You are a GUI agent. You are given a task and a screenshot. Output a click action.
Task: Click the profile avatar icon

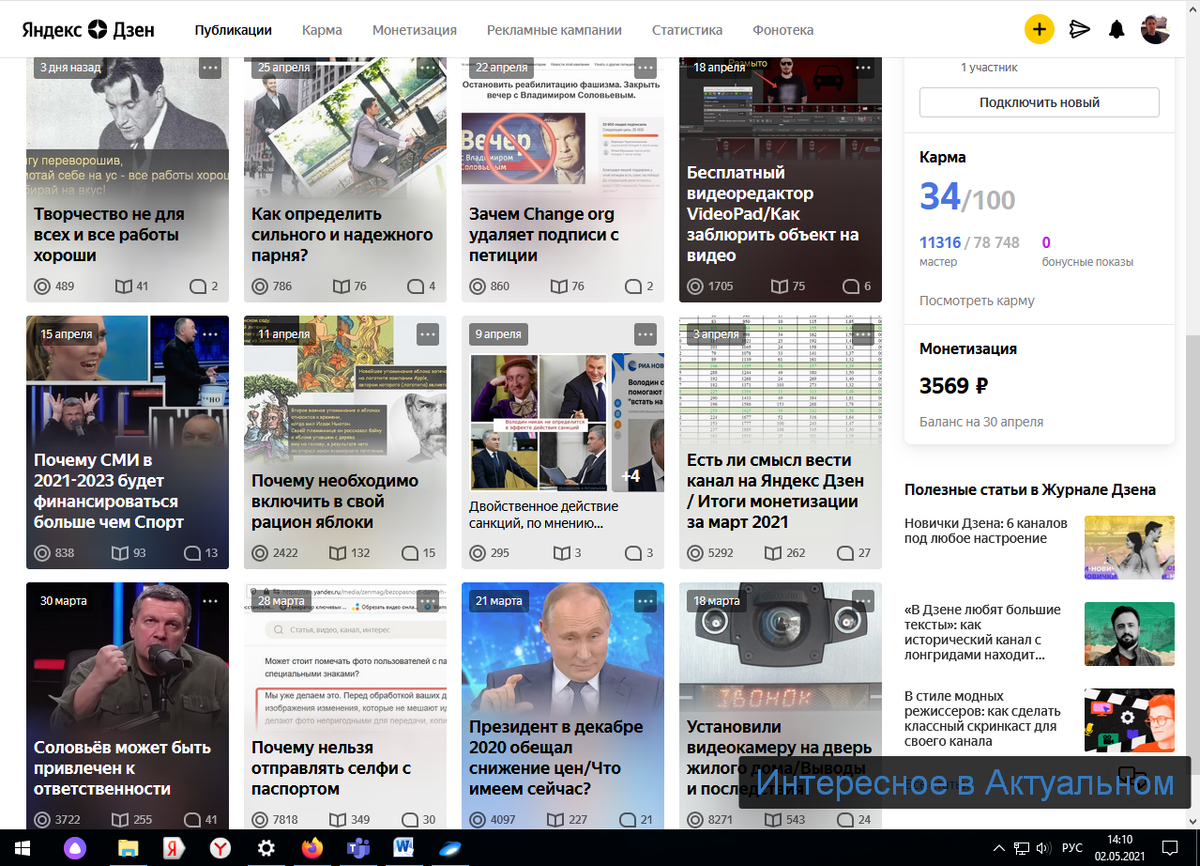(1155, 29)
